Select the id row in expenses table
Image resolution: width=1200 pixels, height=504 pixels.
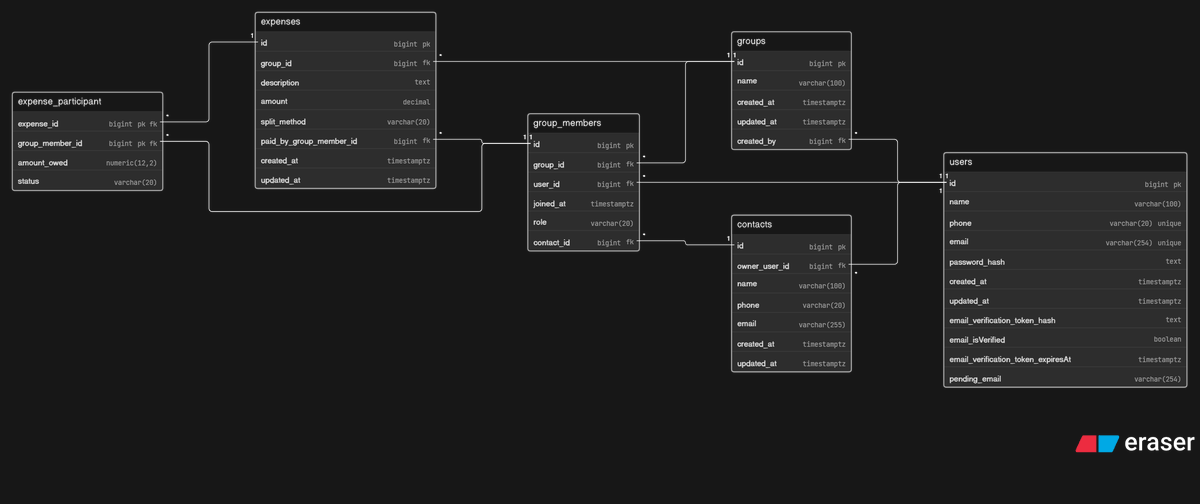345,43
